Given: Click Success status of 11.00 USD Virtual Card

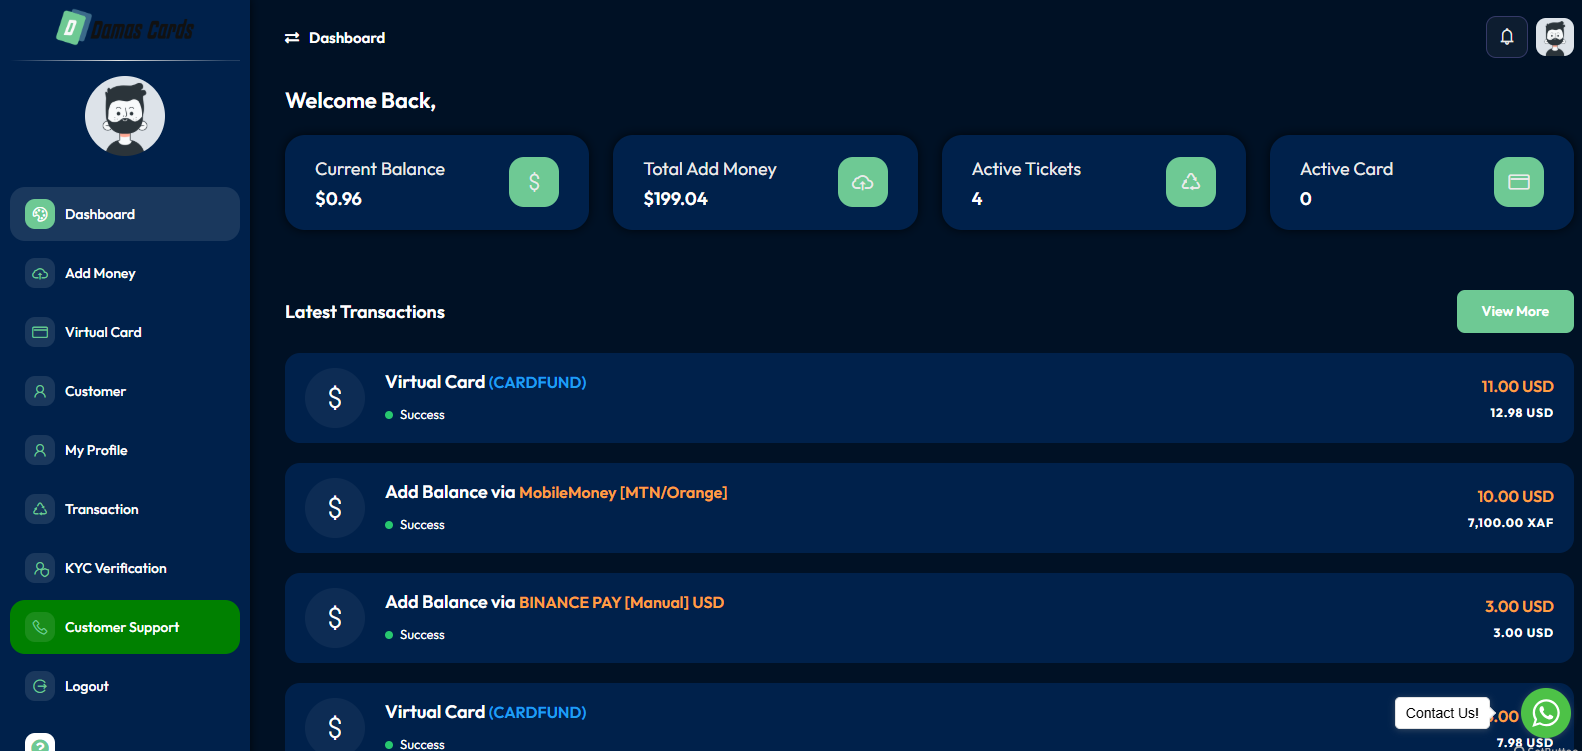Looking at the screenshot, I should point(422,415).
